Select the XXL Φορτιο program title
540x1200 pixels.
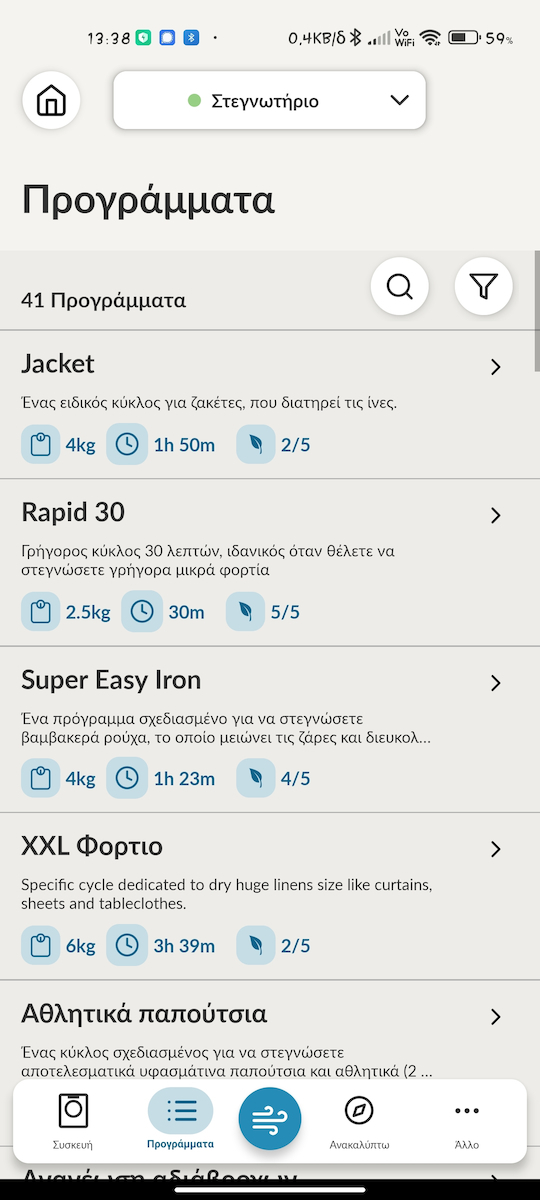[92, 847]
